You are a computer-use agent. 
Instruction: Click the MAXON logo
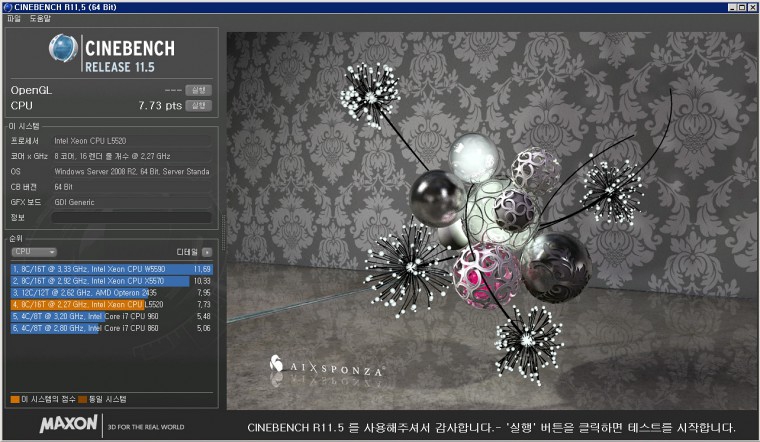tap(68, 424)
